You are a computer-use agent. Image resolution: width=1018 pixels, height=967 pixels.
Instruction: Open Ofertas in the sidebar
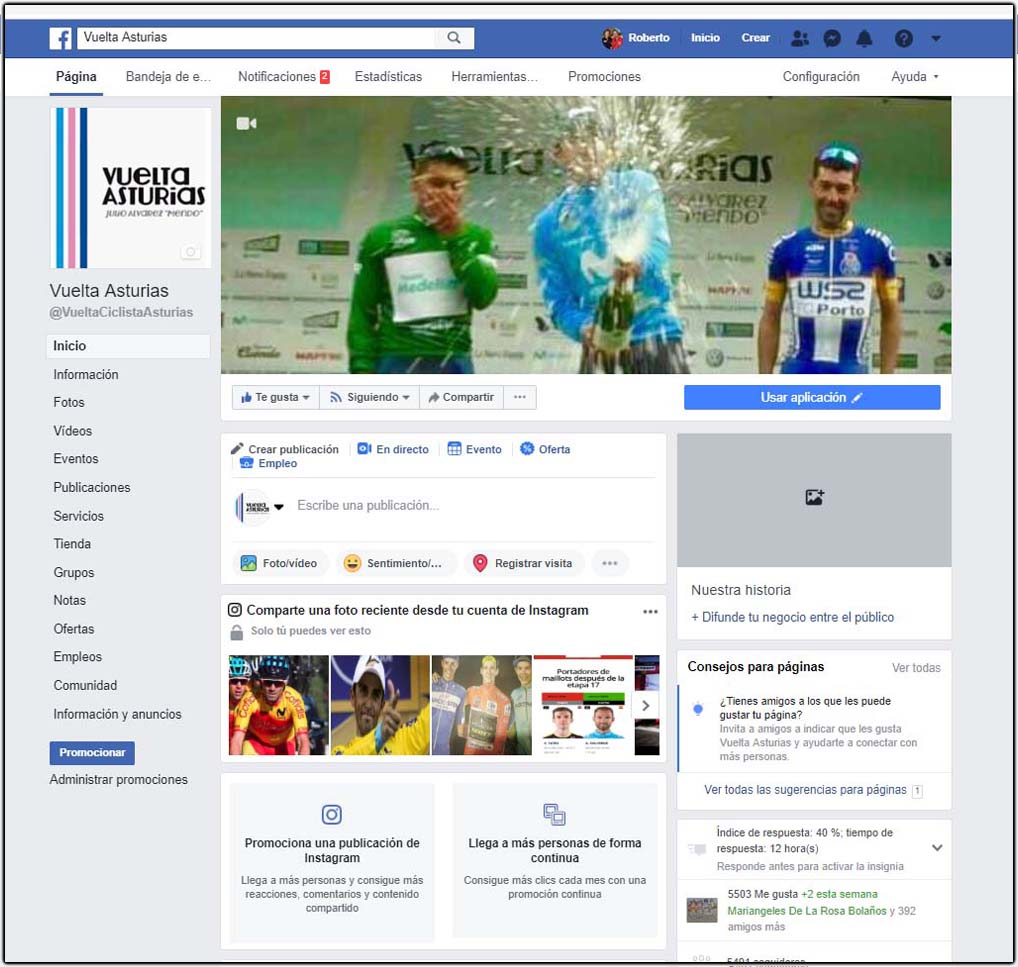tap(74, 629)
